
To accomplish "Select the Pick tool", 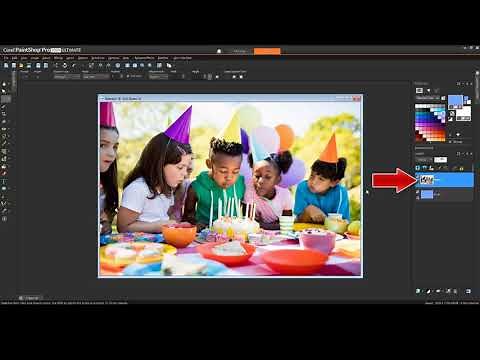I will pyautogui.click(x=4, y=91).
